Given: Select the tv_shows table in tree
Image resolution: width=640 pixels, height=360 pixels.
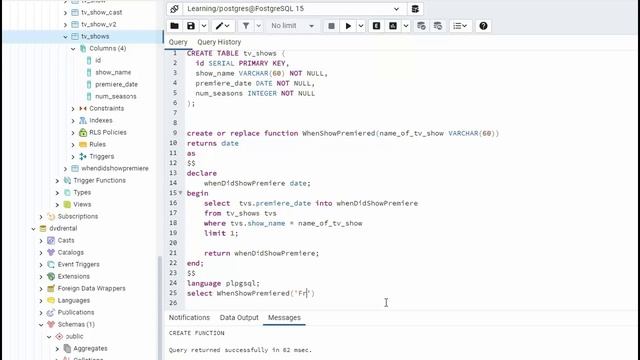Looking at the screenshot, I should coord(95,36).
